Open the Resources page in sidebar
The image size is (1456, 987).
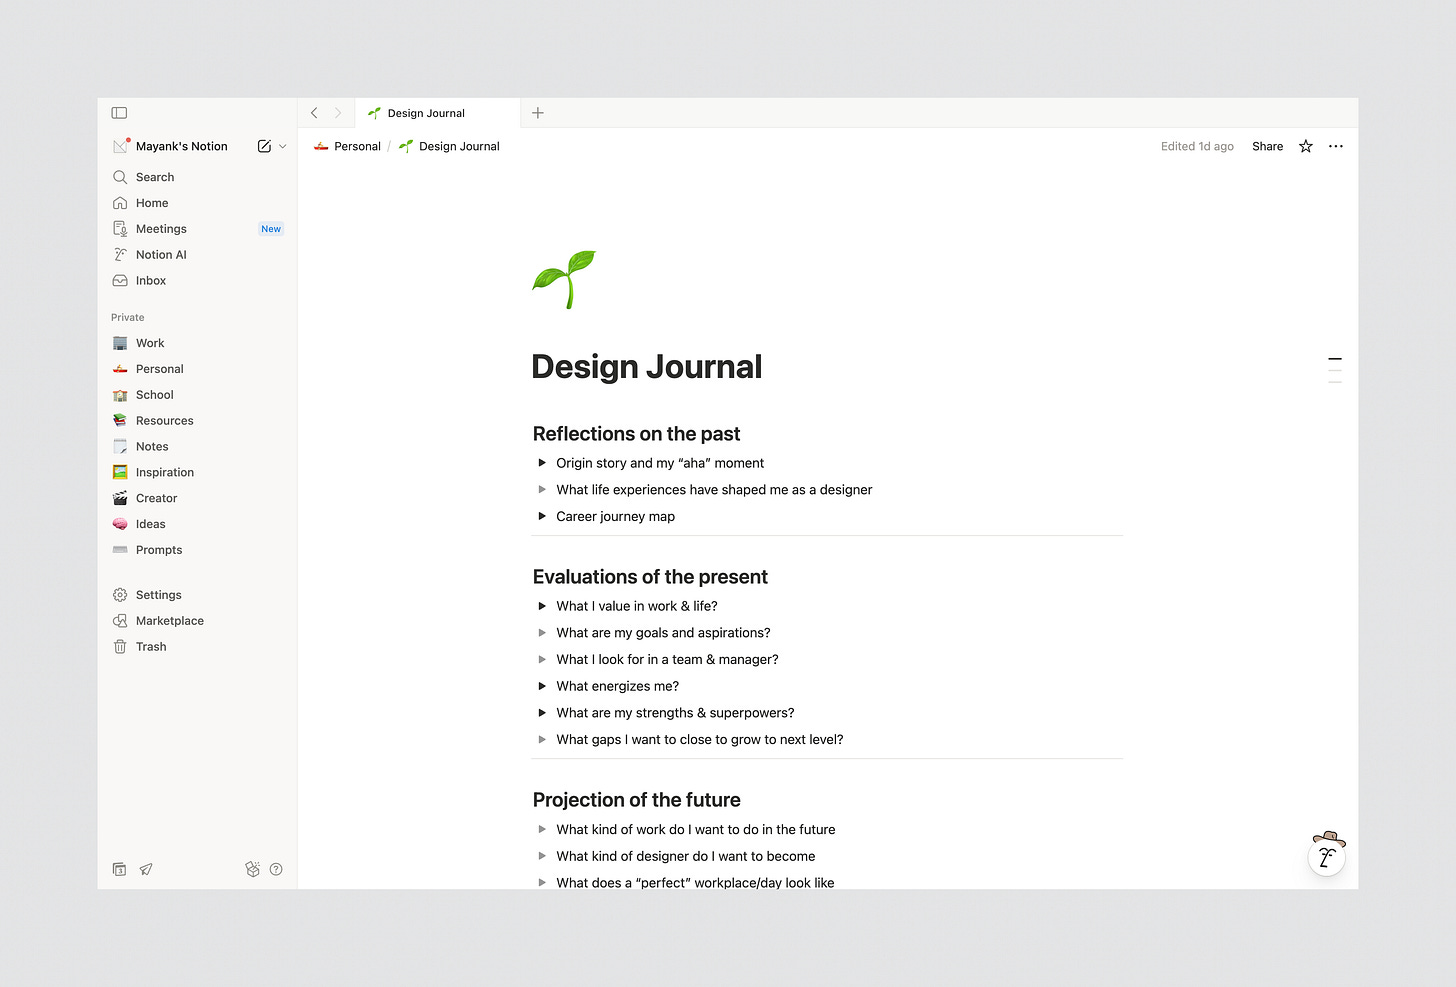click(198, 421)
